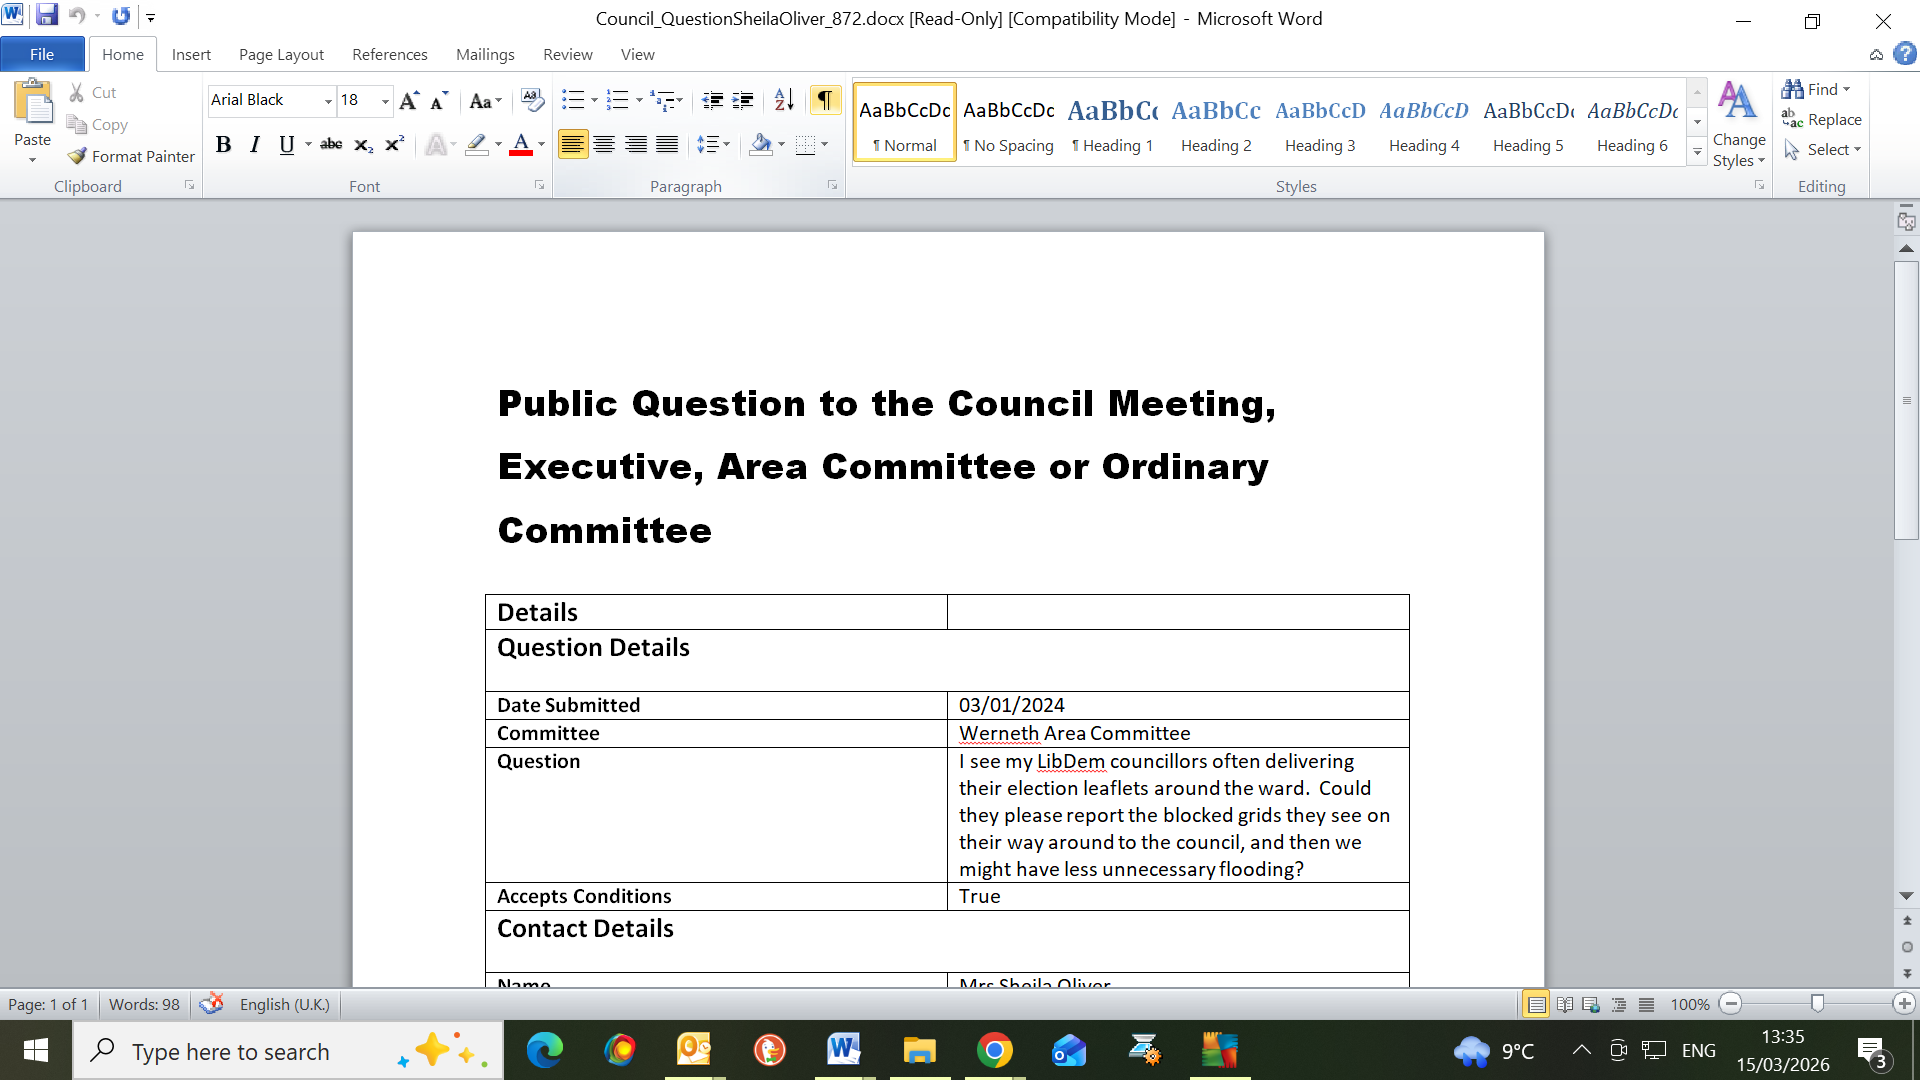Toggle Italic formatting
1920x1080 pixels.
(x=255, y=145)
